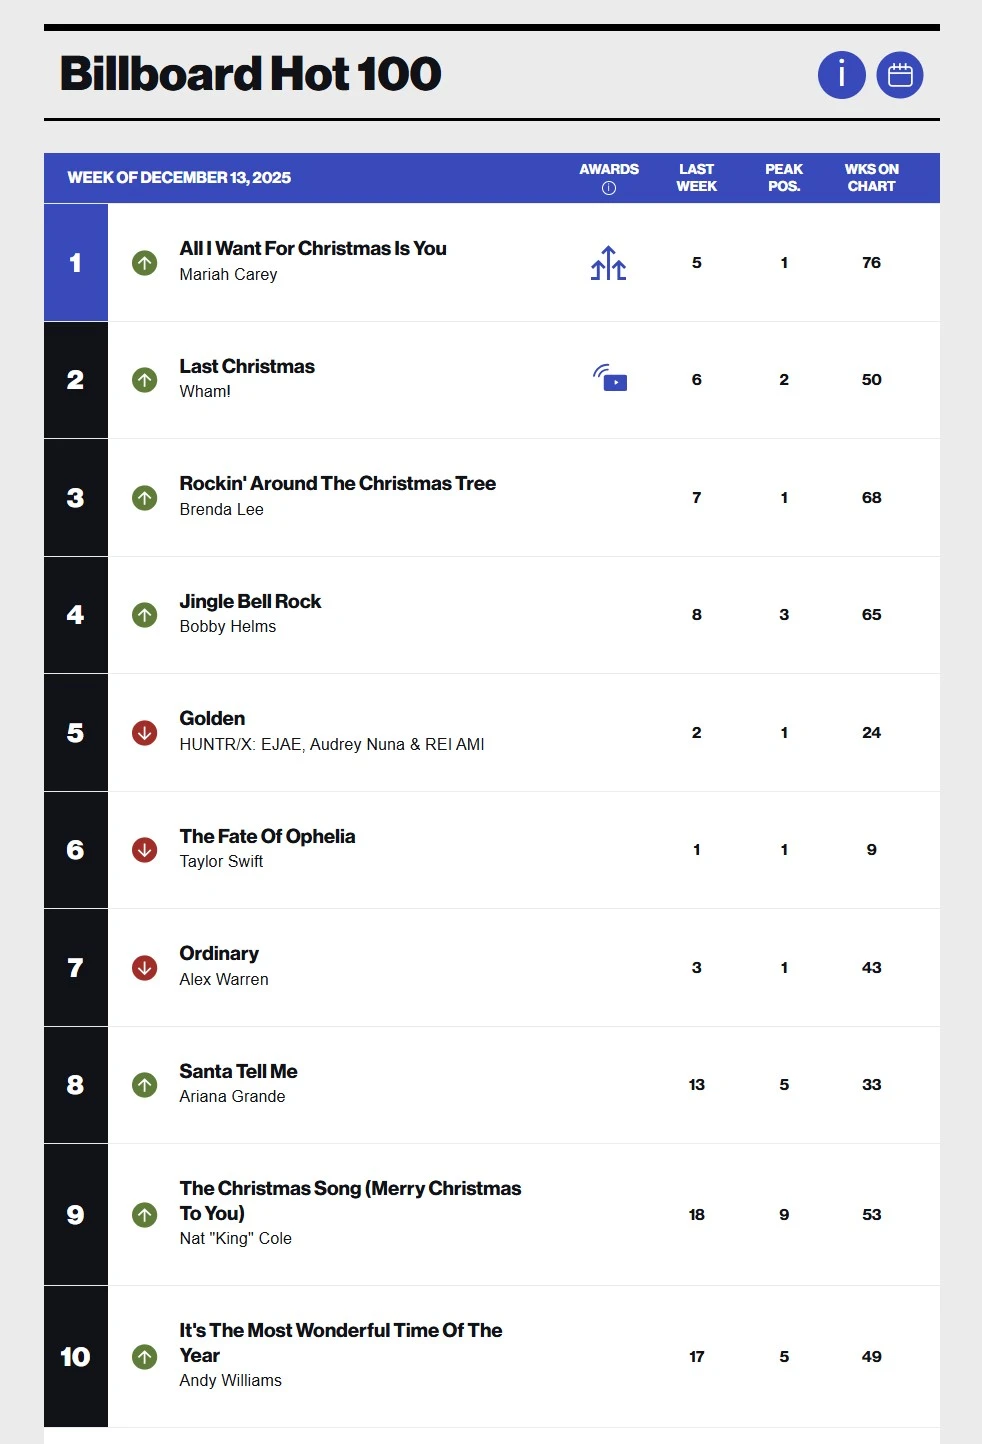Click green up arrow for Jingle Bell Rock
This screenshot has width=982, height=1444.
pyautogui.click(x=145, y=615)
